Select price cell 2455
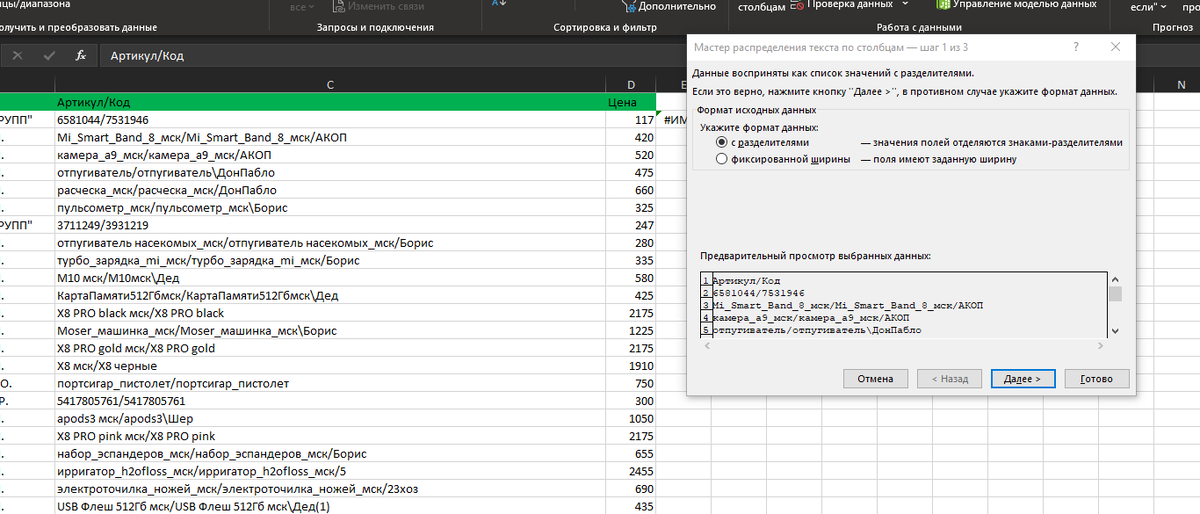 [631, 471]
